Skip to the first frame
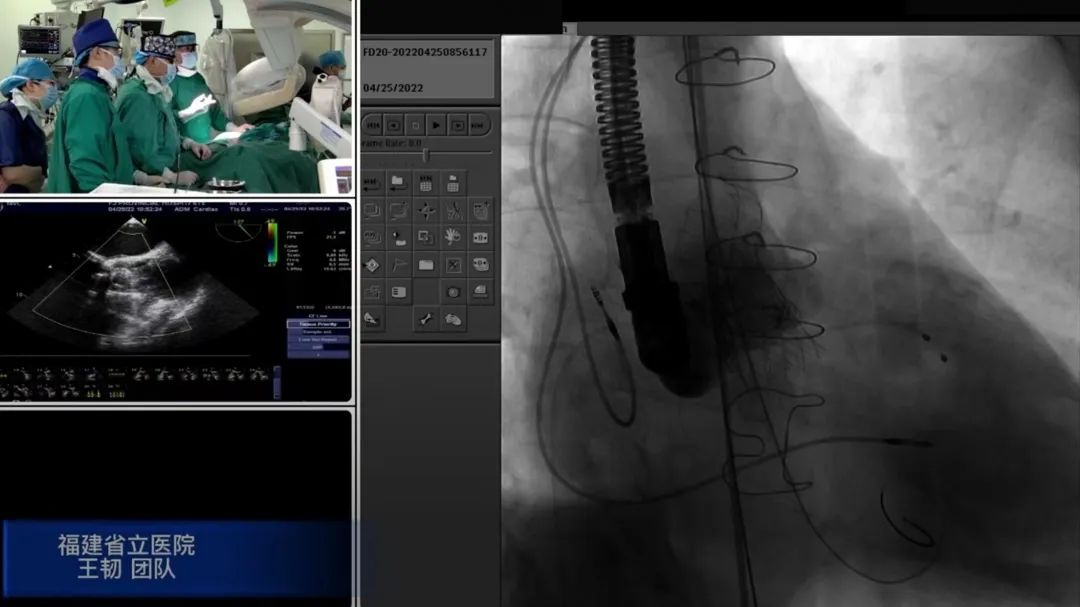Image resolution: width=1080 pixels, height=607 pixels. [372, 125]
